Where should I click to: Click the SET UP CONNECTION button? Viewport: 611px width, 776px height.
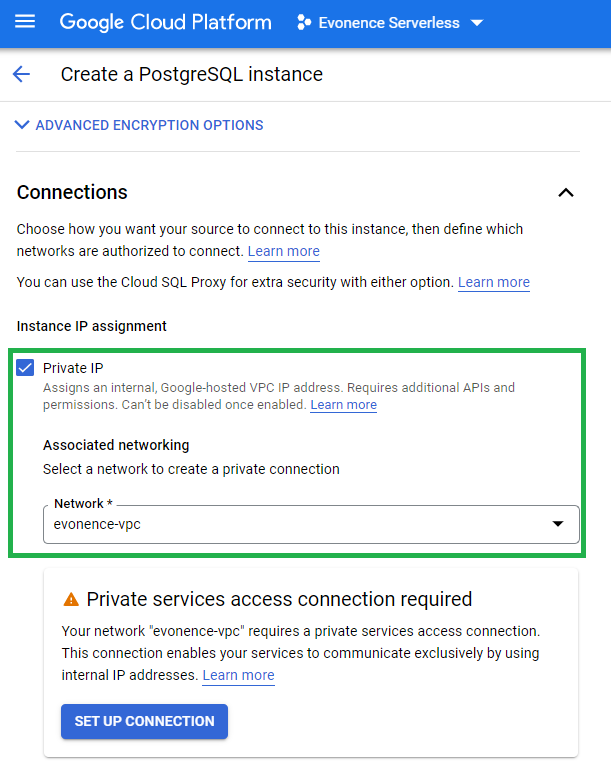point(144,721)
